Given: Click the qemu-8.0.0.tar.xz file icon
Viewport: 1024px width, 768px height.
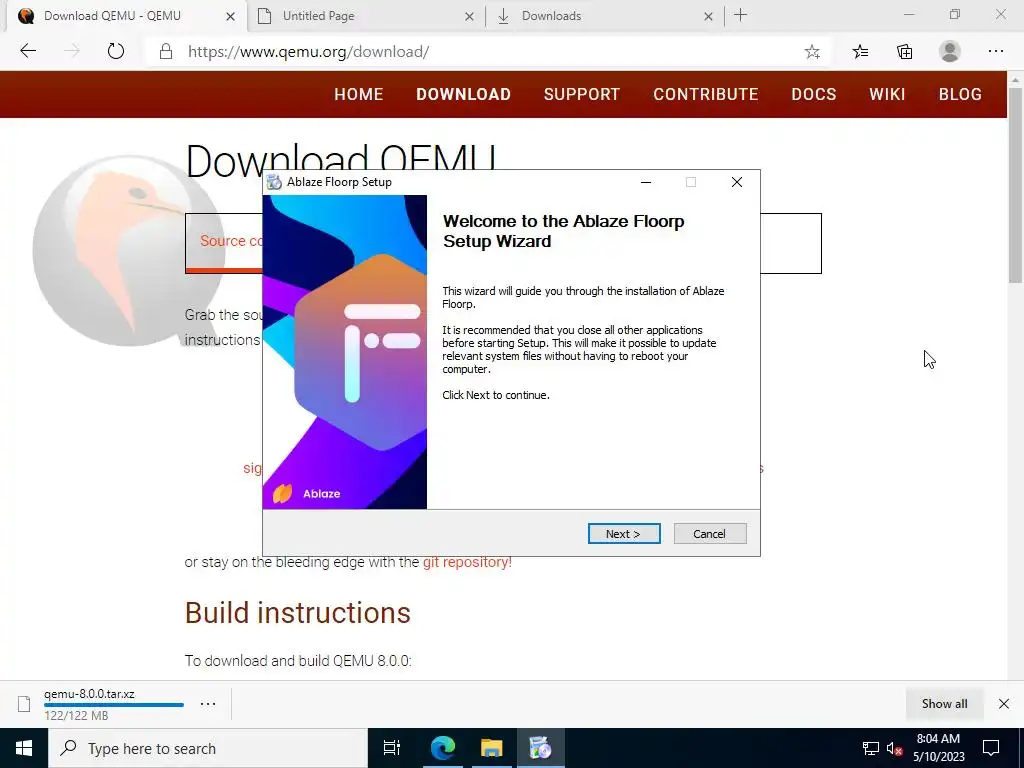Looking at the screenshot, I should coord(24,704).
